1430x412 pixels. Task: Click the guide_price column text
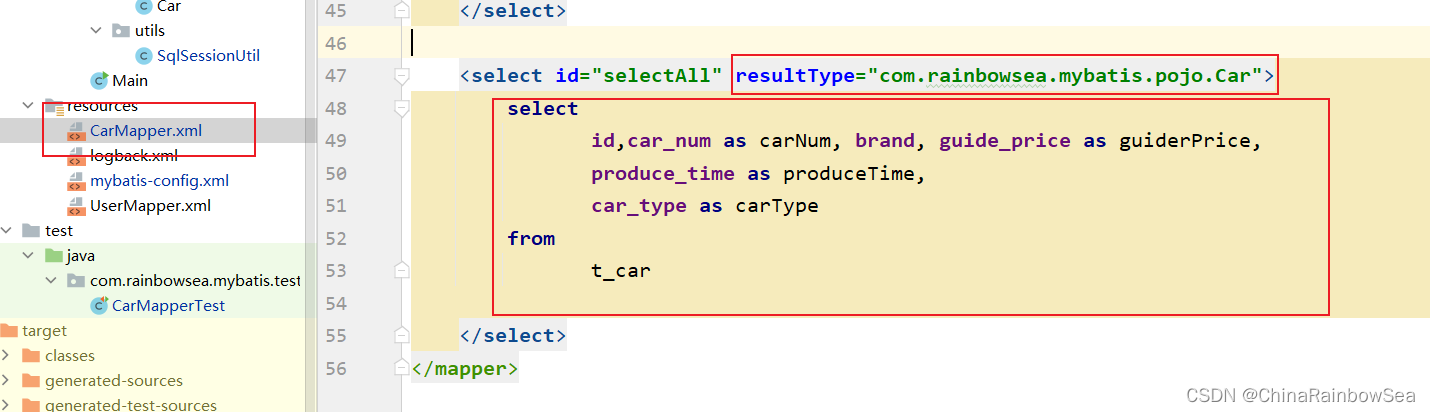(1005, 141)
